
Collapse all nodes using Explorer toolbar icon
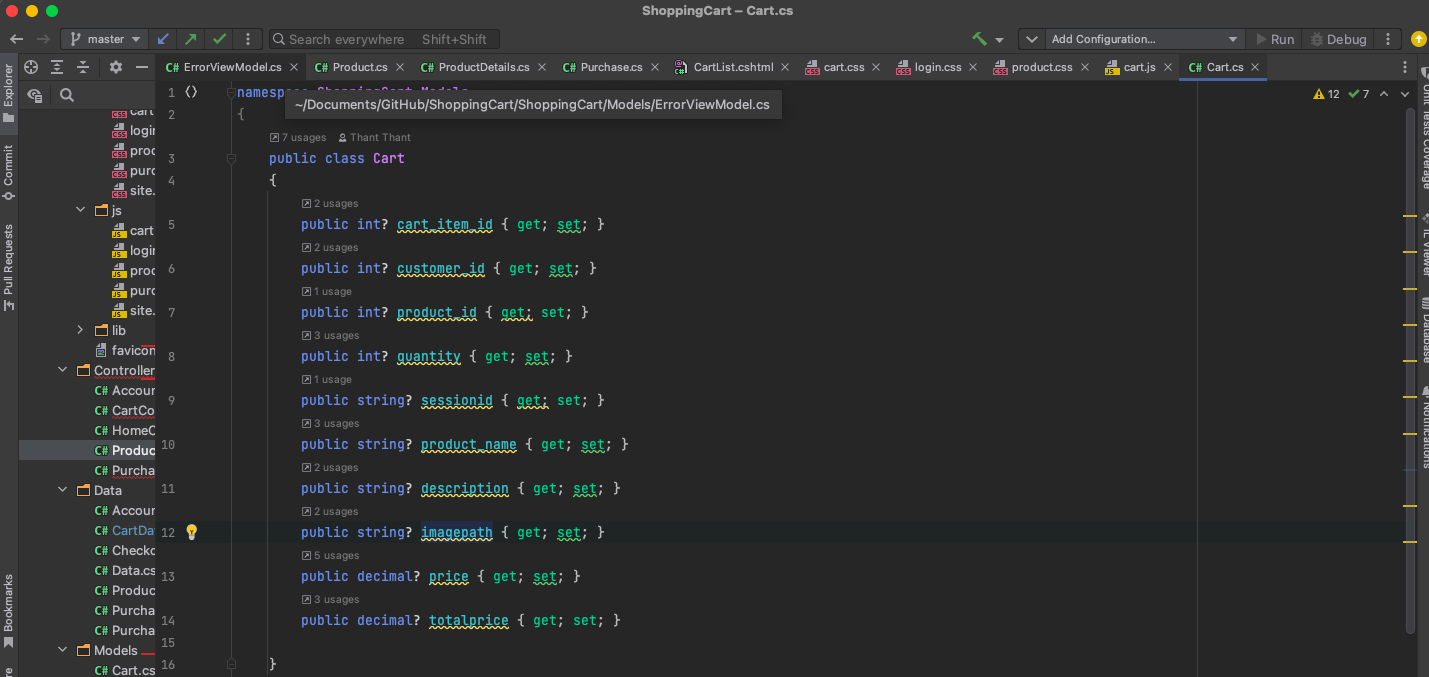point(82,66)
